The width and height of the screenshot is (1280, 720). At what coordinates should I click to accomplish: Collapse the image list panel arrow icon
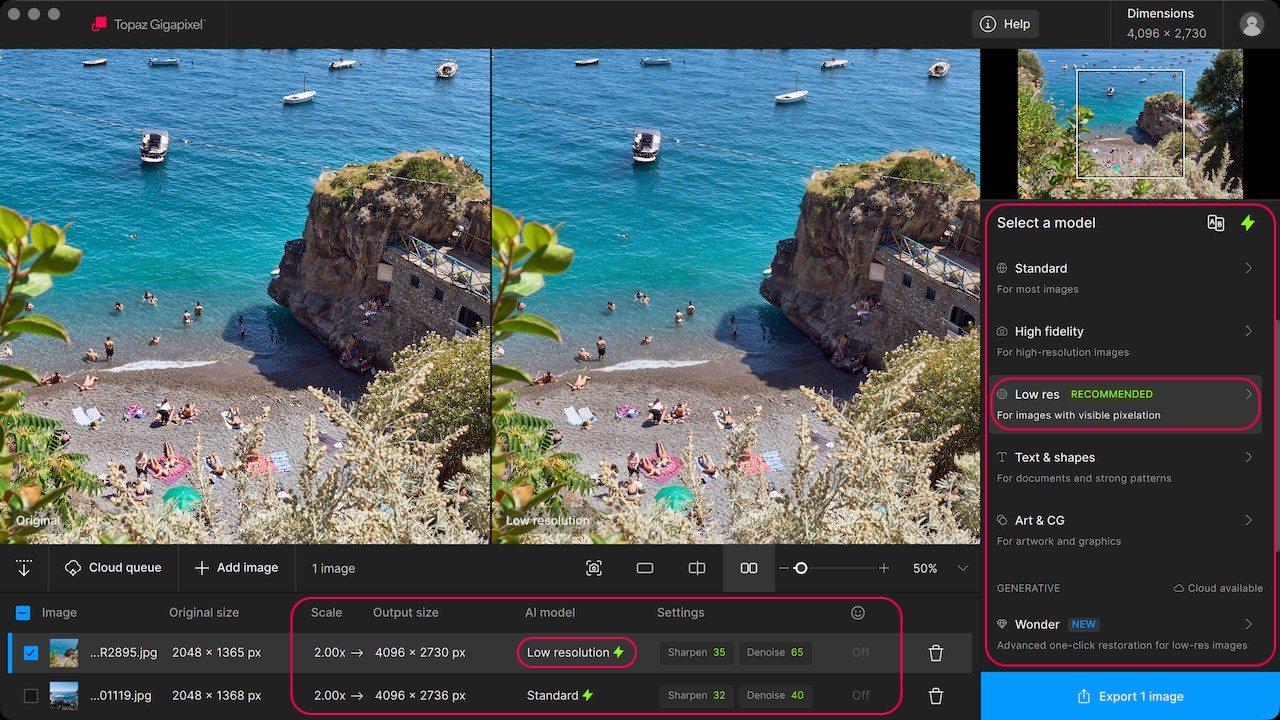24,568
